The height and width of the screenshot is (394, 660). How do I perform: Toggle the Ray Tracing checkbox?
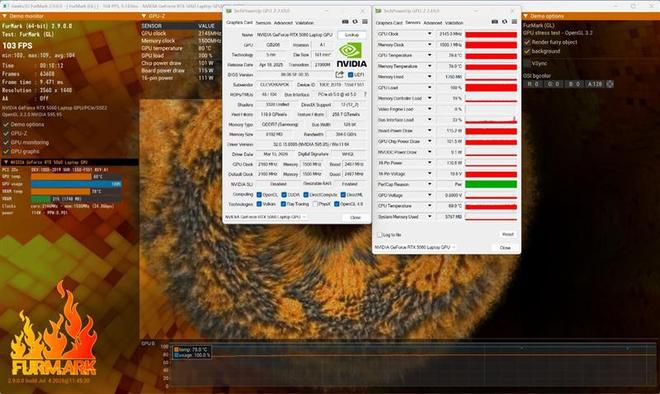pyautogui.click(x=283, y=204)
